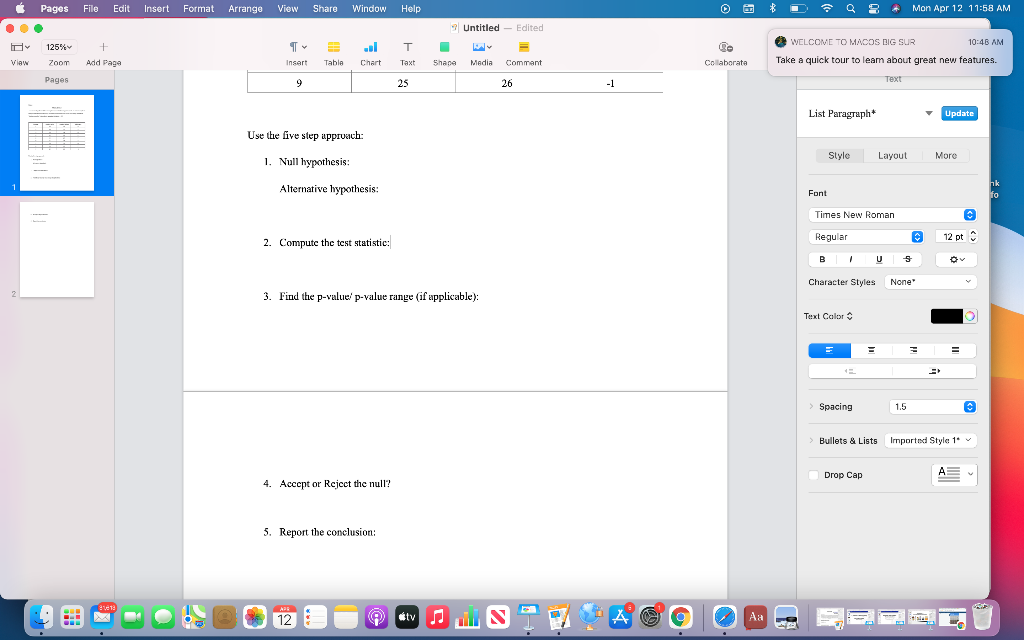The width and height of the screenshot is (1024, 640).
Task: Switch to the Layout tab
Action: (892, 155)
